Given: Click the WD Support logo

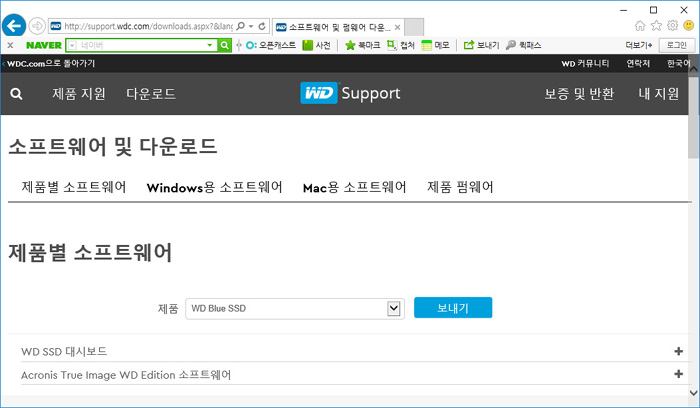Looking at the screenshot, I should tap(350, 93).
